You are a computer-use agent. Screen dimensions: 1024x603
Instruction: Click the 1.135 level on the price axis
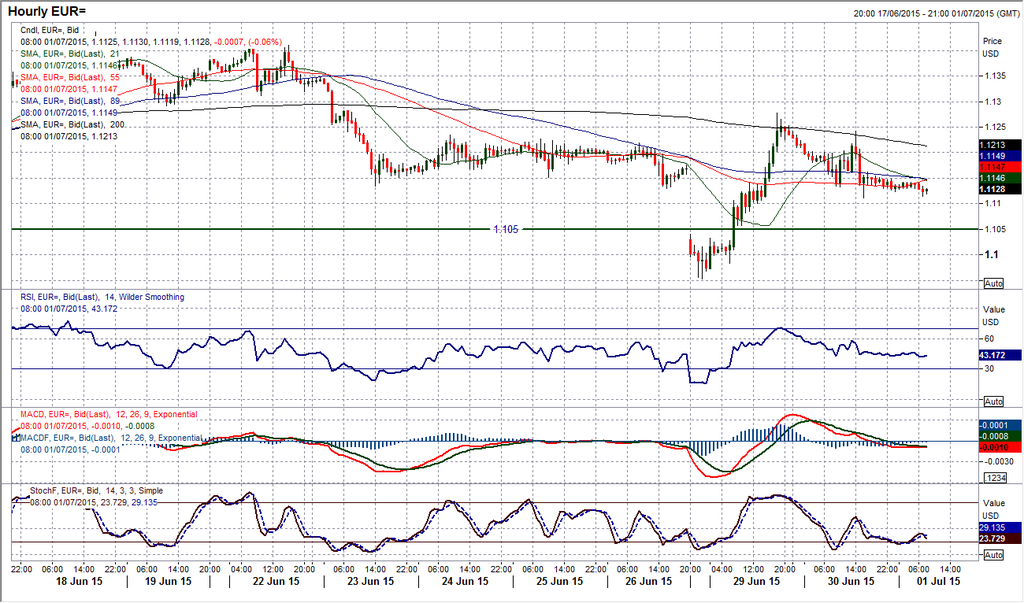click(995, 76)
